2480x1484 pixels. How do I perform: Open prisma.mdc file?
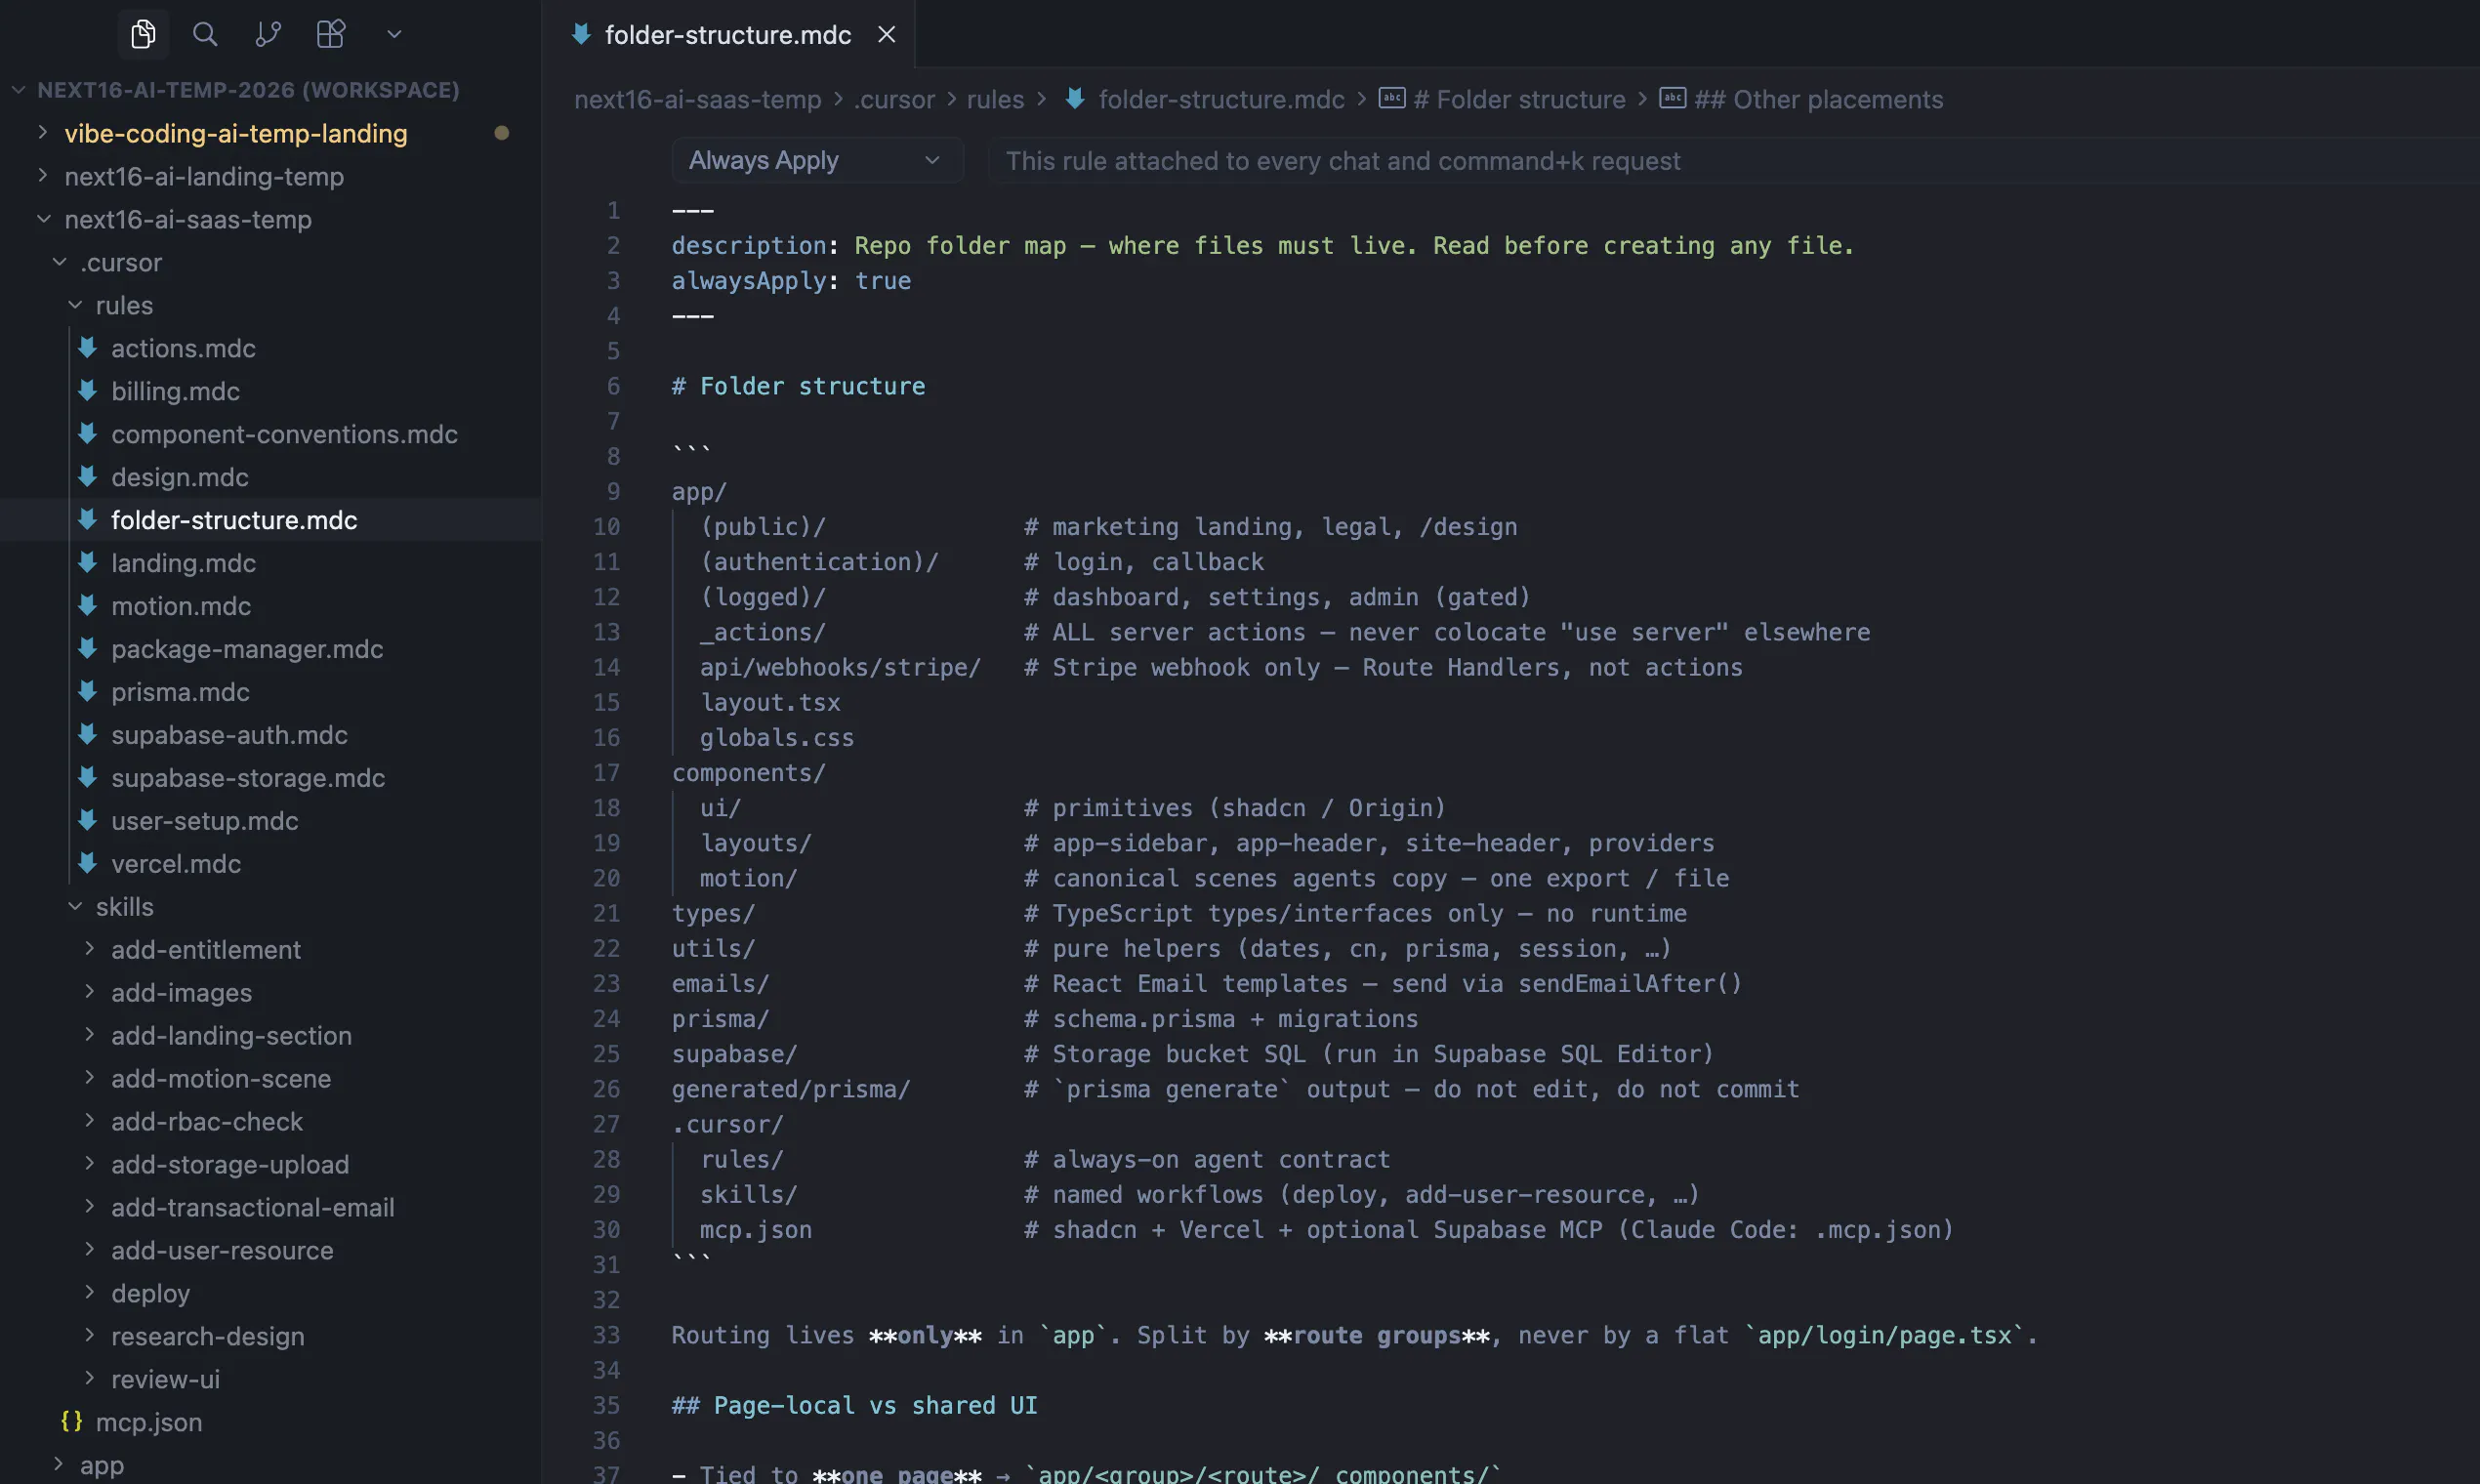(180, 692)
